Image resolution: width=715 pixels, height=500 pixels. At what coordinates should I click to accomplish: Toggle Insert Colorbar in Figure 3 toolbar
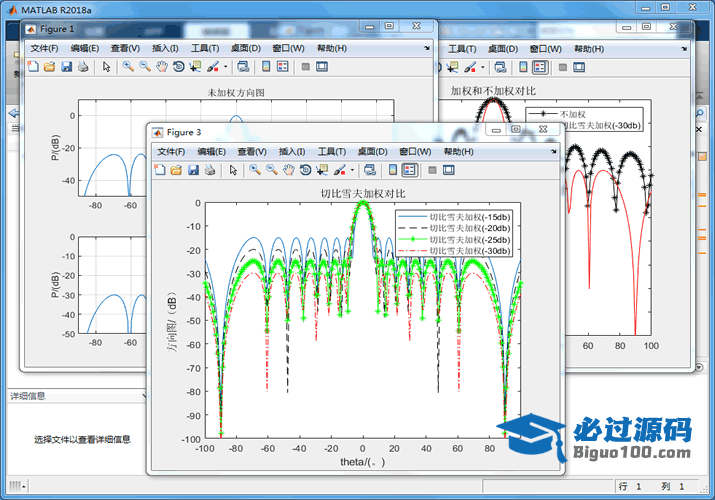point(393,170)
